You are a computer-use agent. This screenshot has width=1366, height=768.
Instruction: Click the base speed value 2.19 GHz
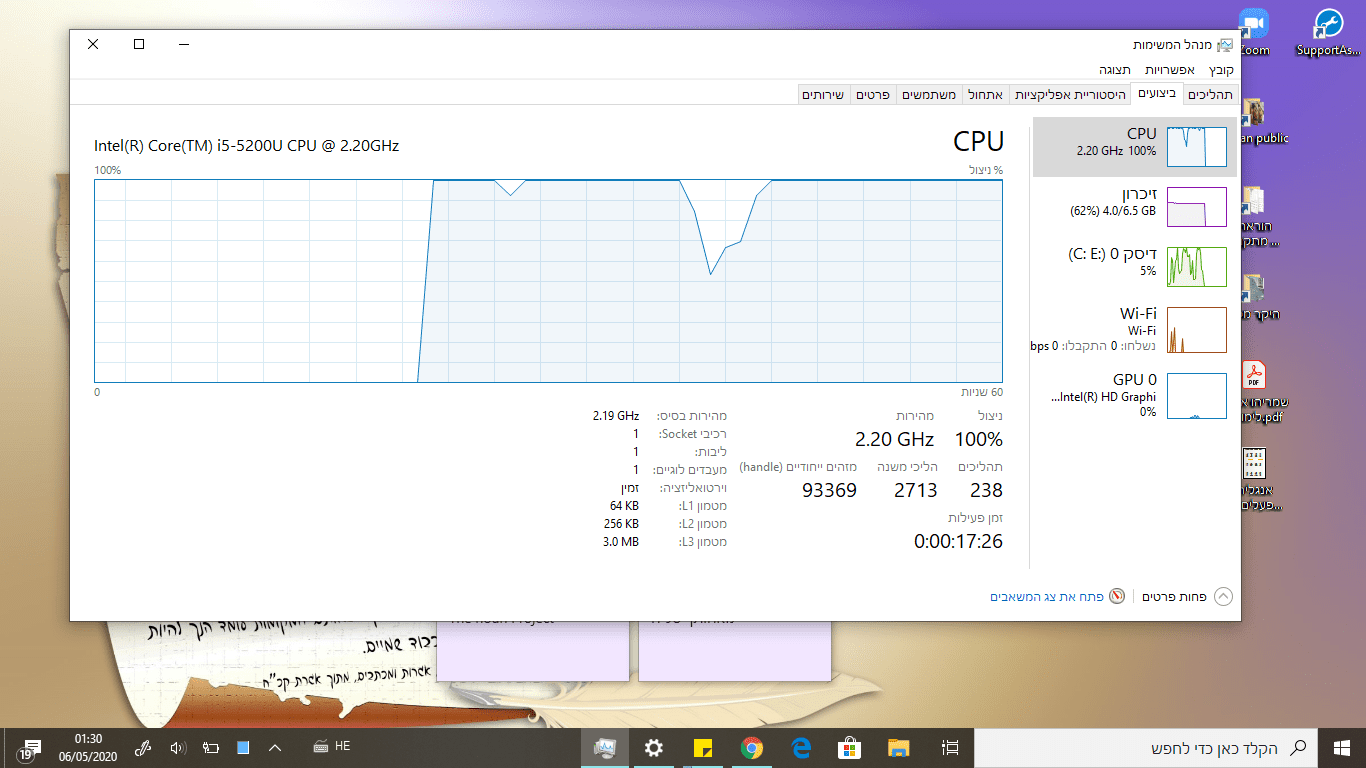click(615, 415)
